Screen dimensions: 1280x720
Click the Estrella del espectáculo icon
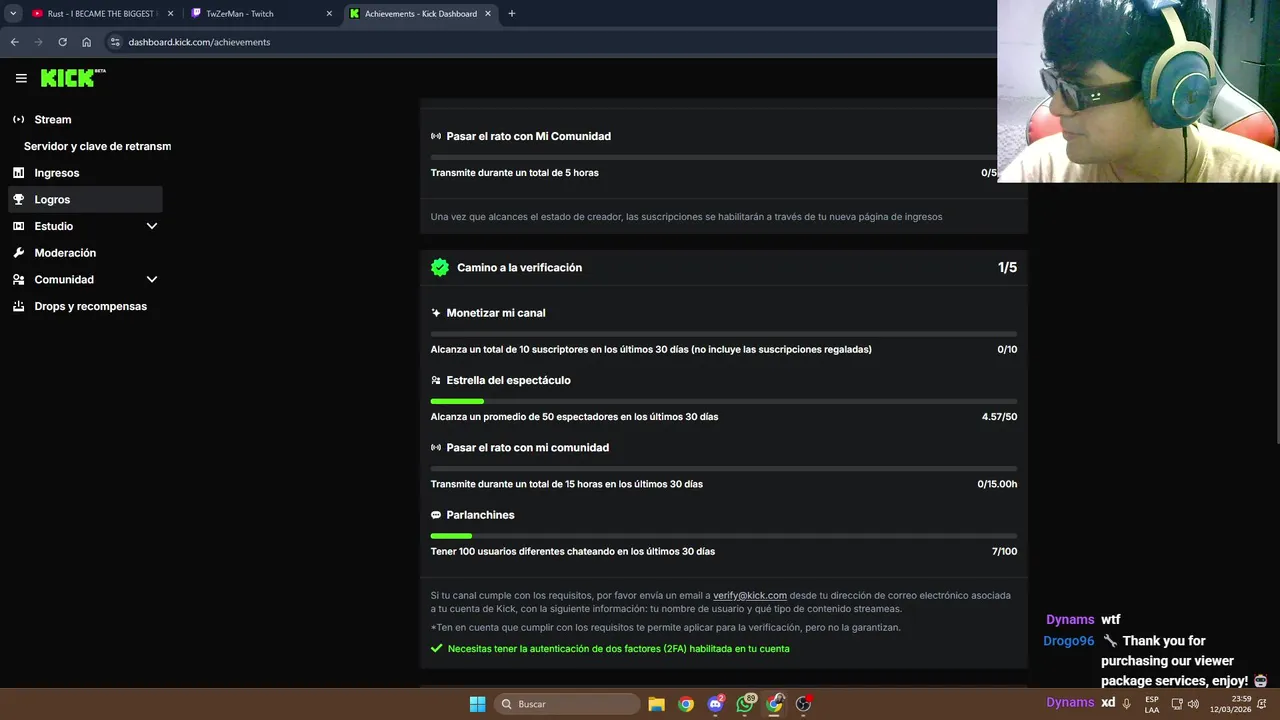point(436,380)
